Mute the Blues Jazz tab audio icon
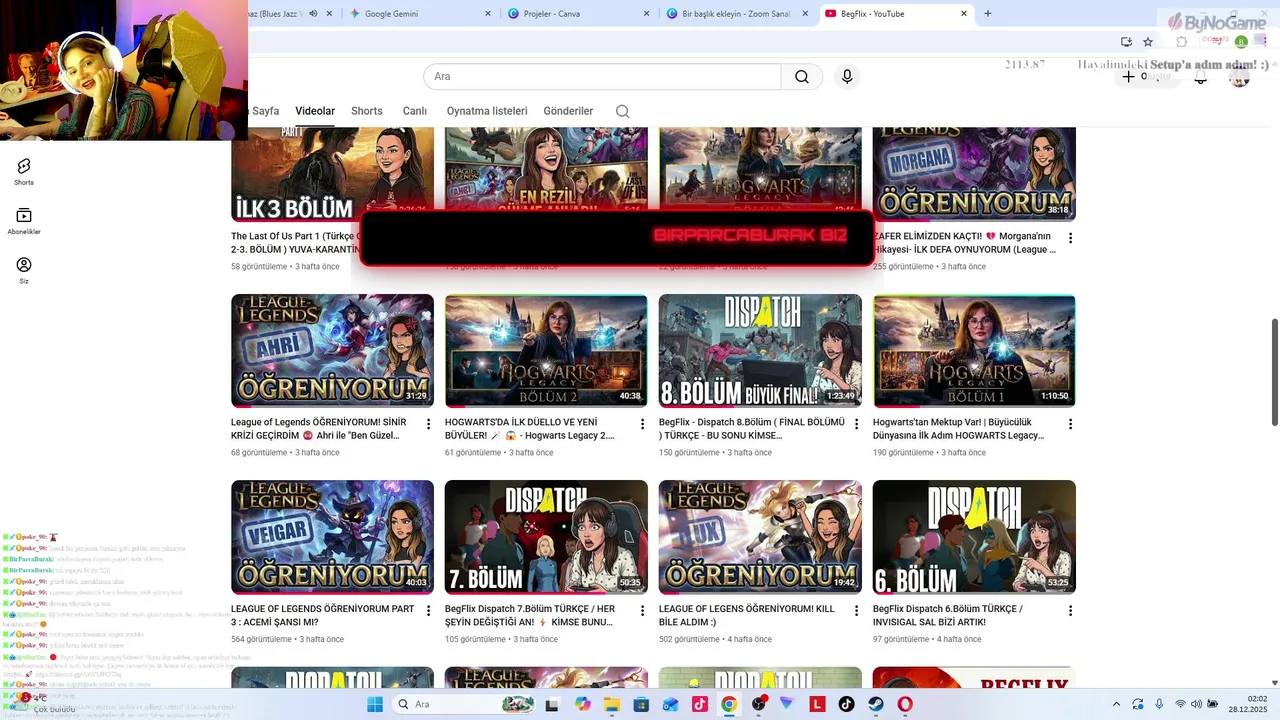 click(313, 14)
